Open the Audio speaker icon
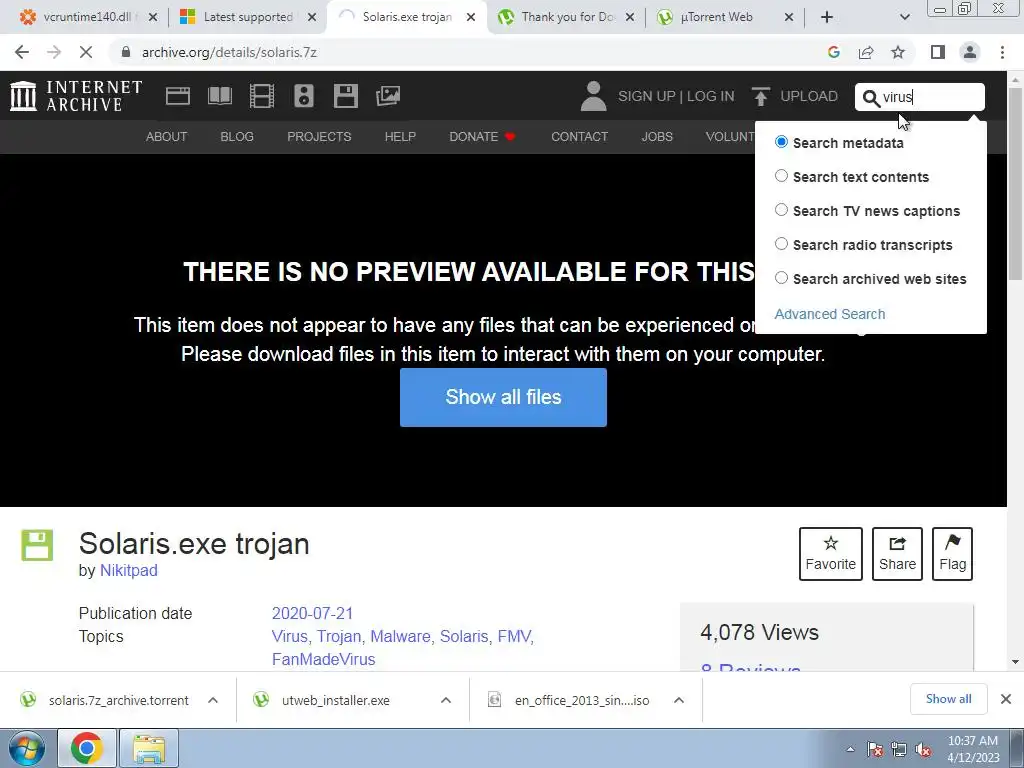 pyautogui.click(x=304, y=96)
